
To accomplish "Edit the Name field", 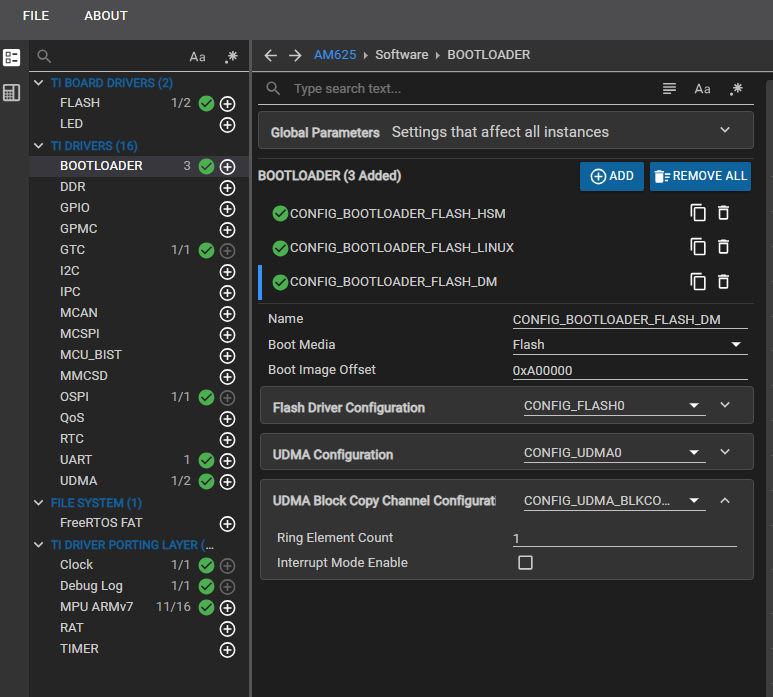I will click(630, 320).
